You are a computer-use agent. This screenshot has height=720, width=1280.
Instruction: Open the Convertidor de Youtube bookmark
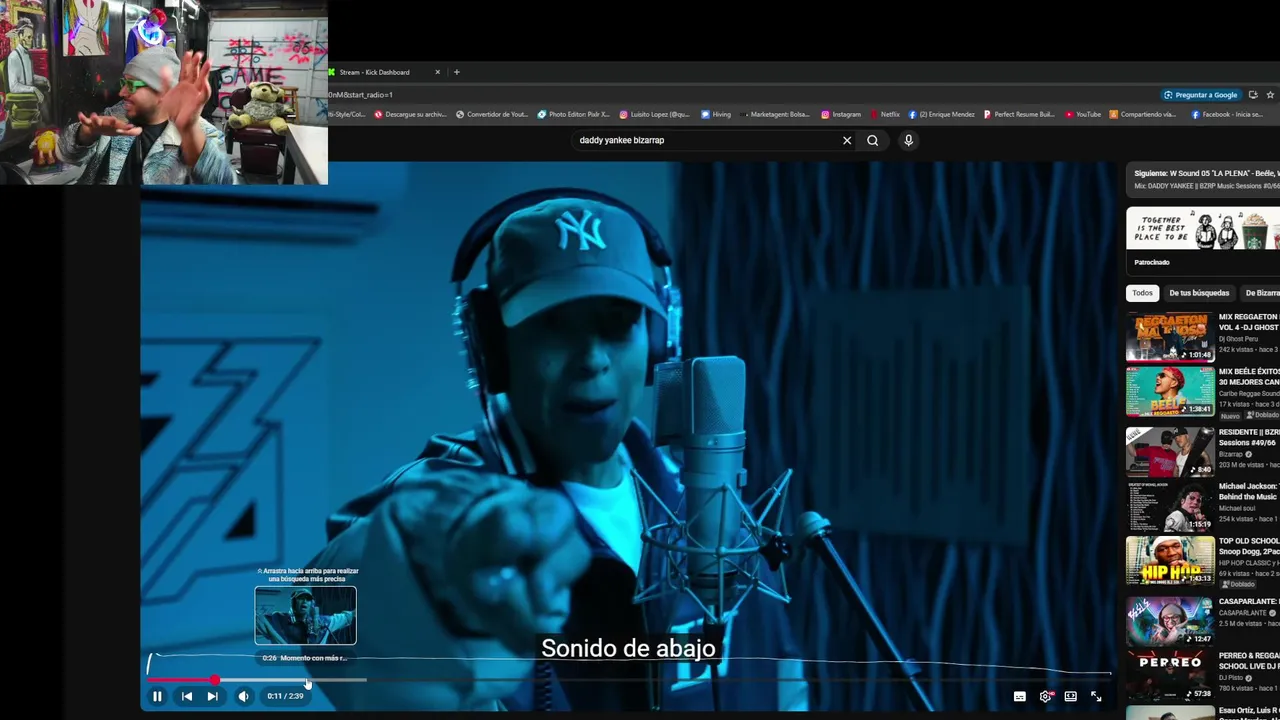point(492,114)
